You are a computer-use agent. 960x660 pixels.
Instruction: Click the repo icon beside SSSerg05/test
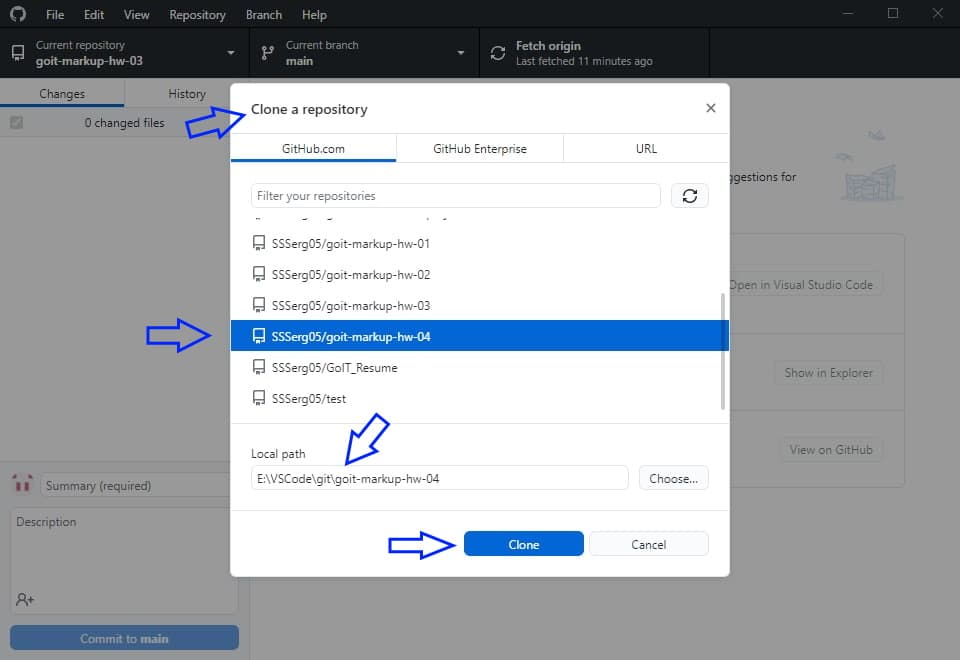pos(258,398)
